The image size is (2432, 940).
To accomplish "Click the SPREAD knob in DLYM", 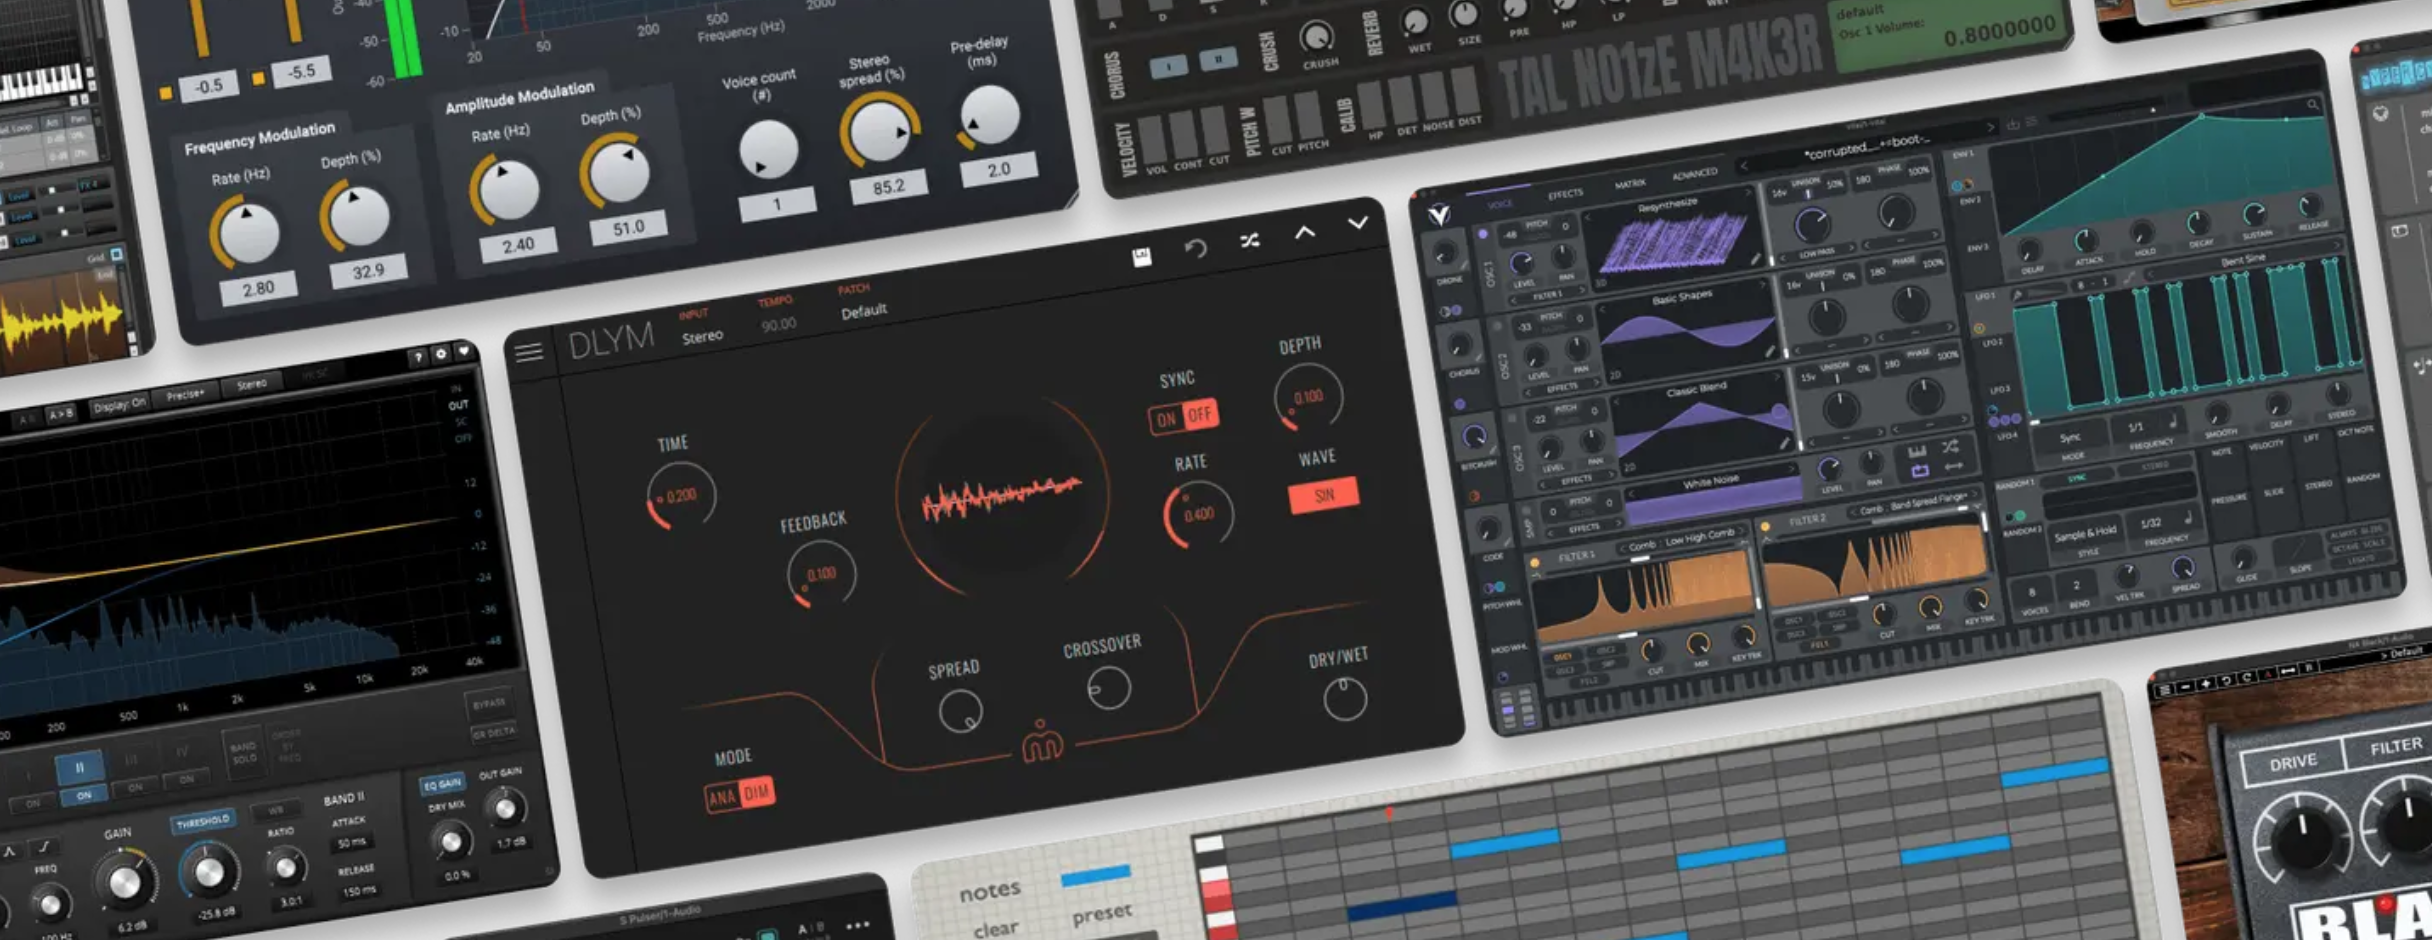I will [960, 711].
